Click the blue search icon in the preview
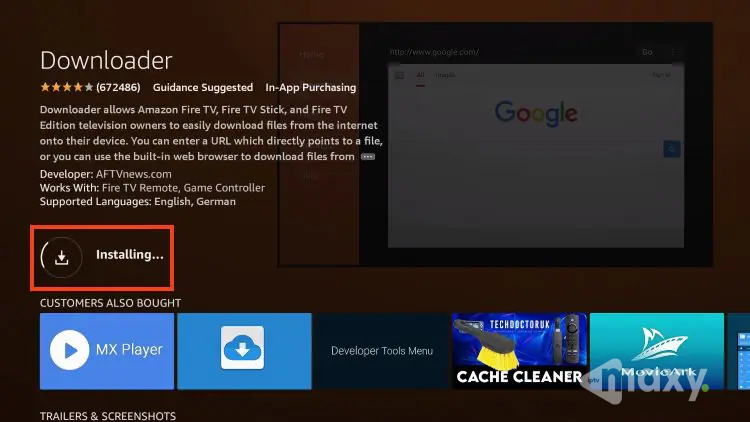The height and width of the screenshot is (422, 750). click(x=672, y=149)
